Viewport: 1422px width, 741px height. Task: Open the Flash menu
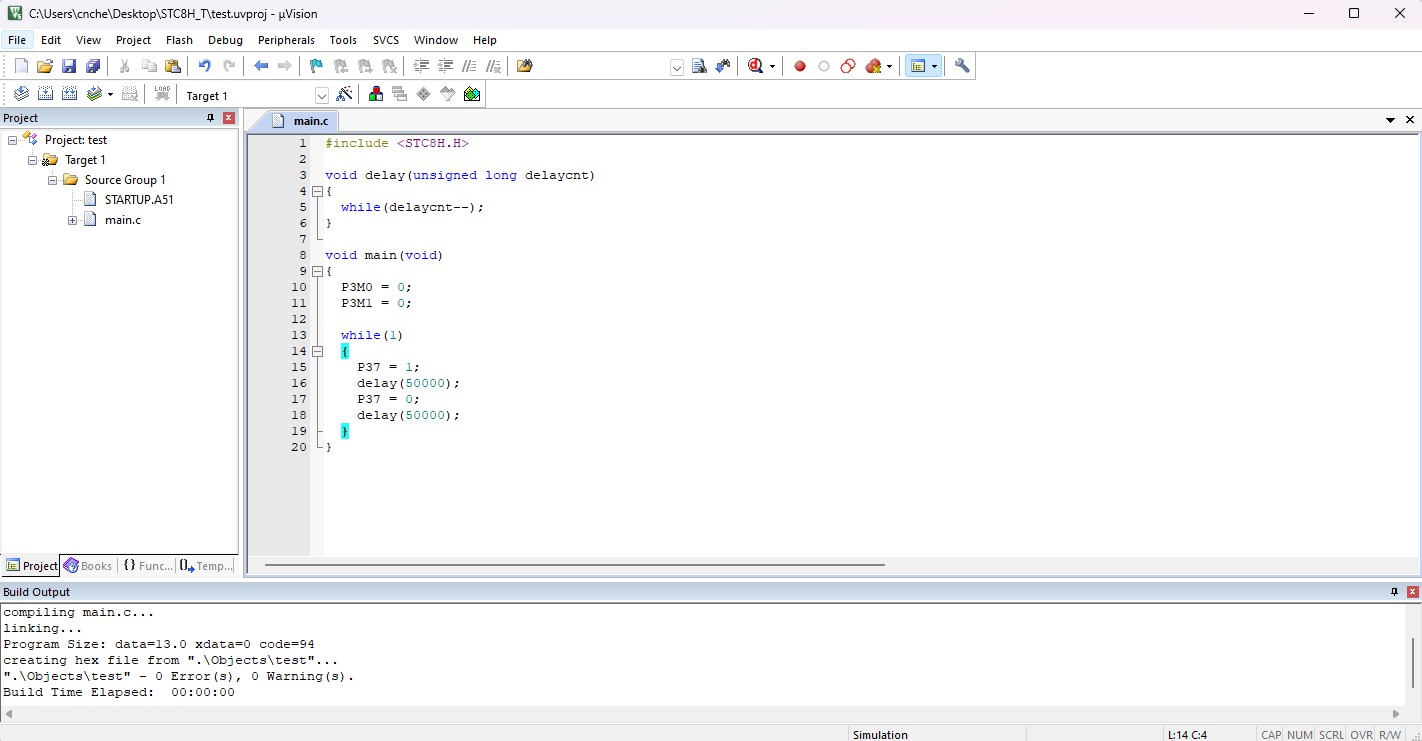[x=179, y=40]
